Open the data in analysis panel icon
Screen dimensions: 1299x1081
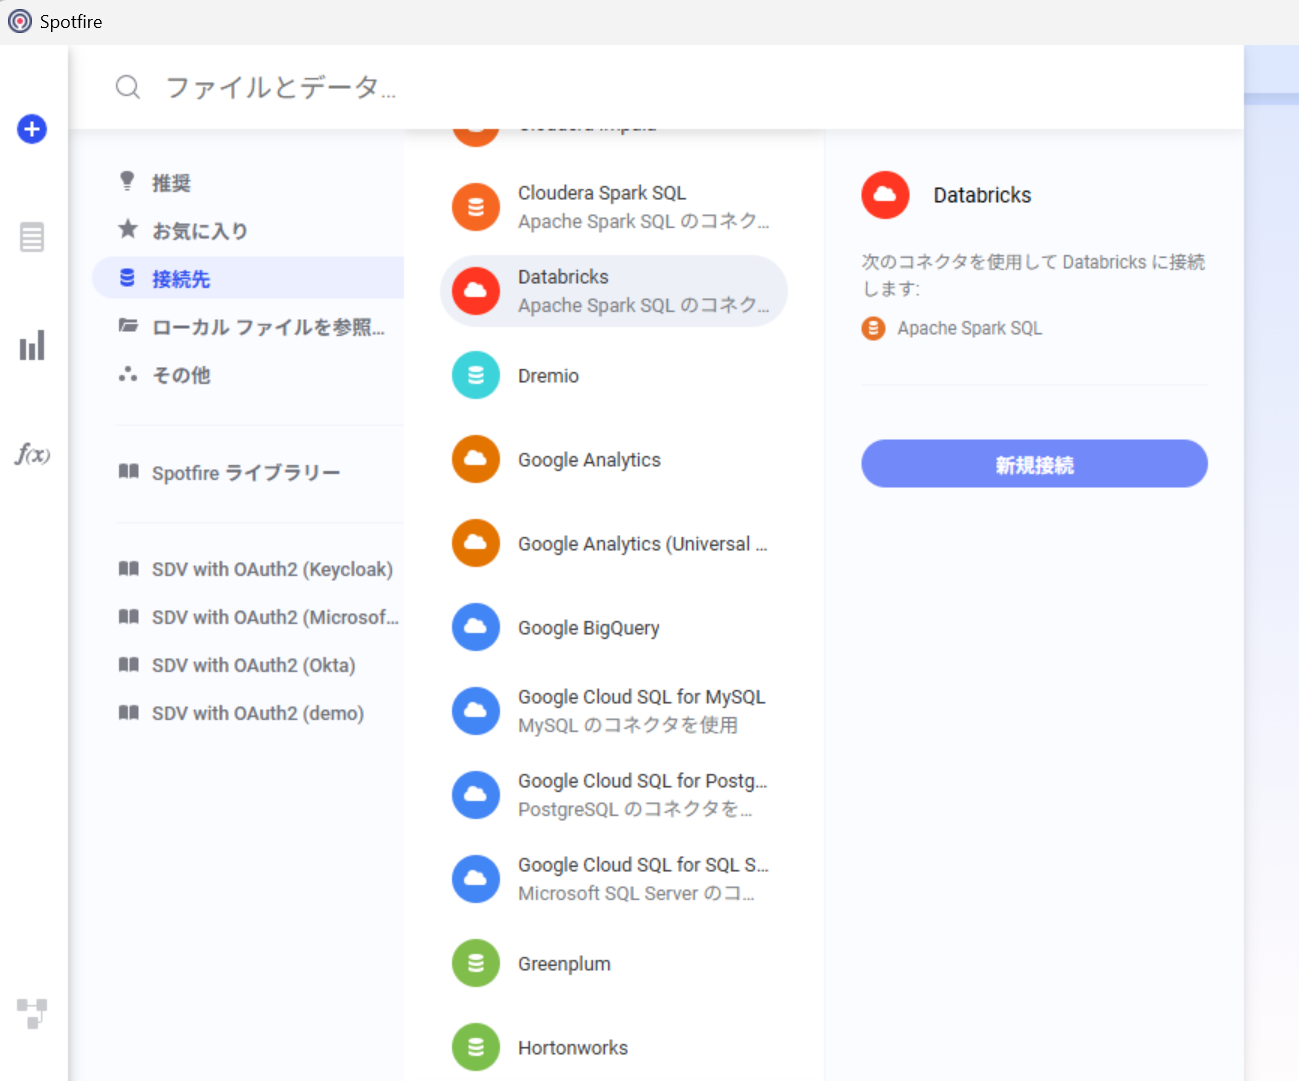31,237
